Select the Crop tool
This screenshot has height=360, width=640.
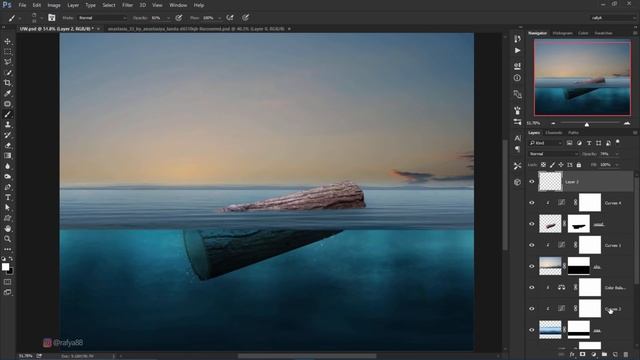click(x=7, y=83)
